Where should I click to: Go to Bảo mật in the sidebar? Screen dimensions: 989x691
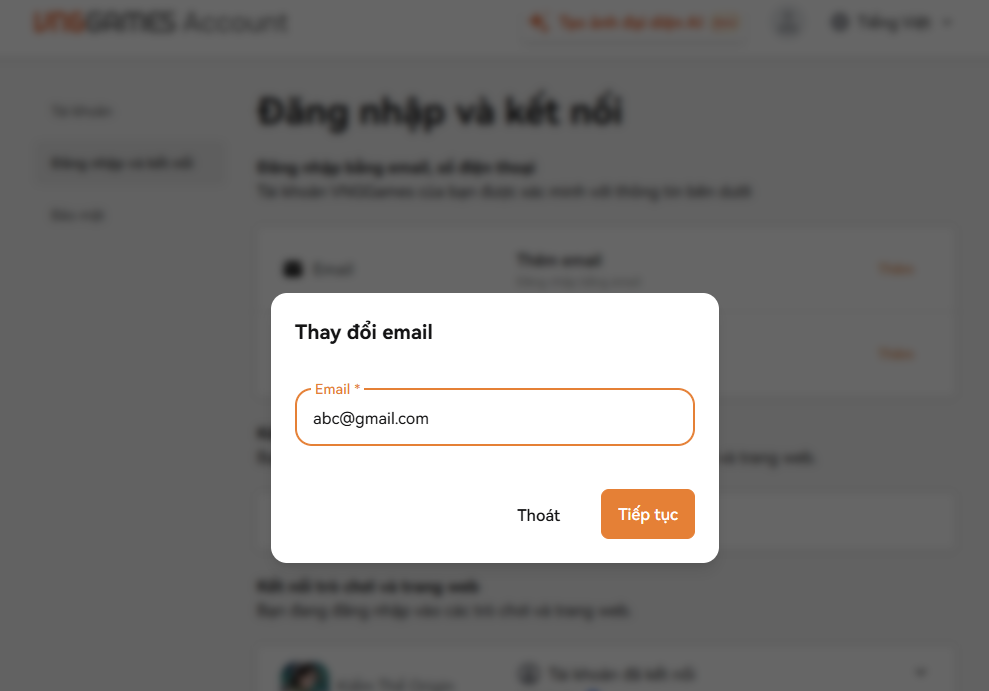pyautogui.click(x=78, y=215)
